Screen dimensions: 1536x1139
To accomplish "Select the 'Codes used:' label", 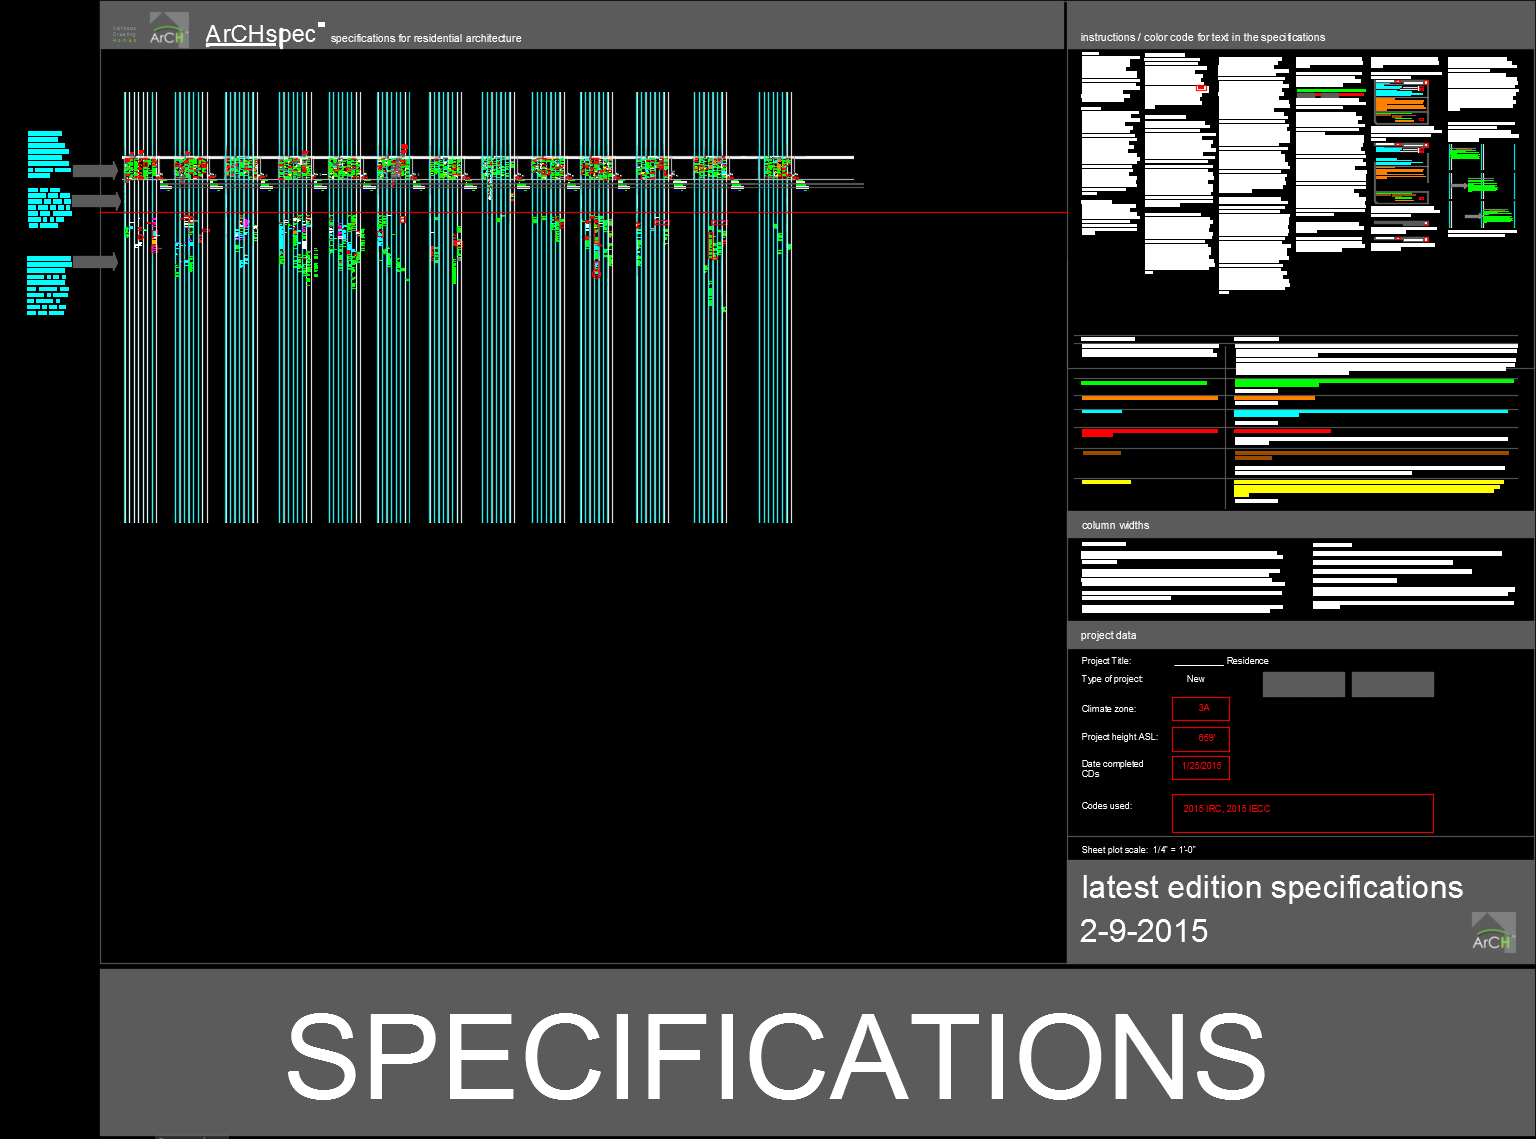I will click(1106, 806).
